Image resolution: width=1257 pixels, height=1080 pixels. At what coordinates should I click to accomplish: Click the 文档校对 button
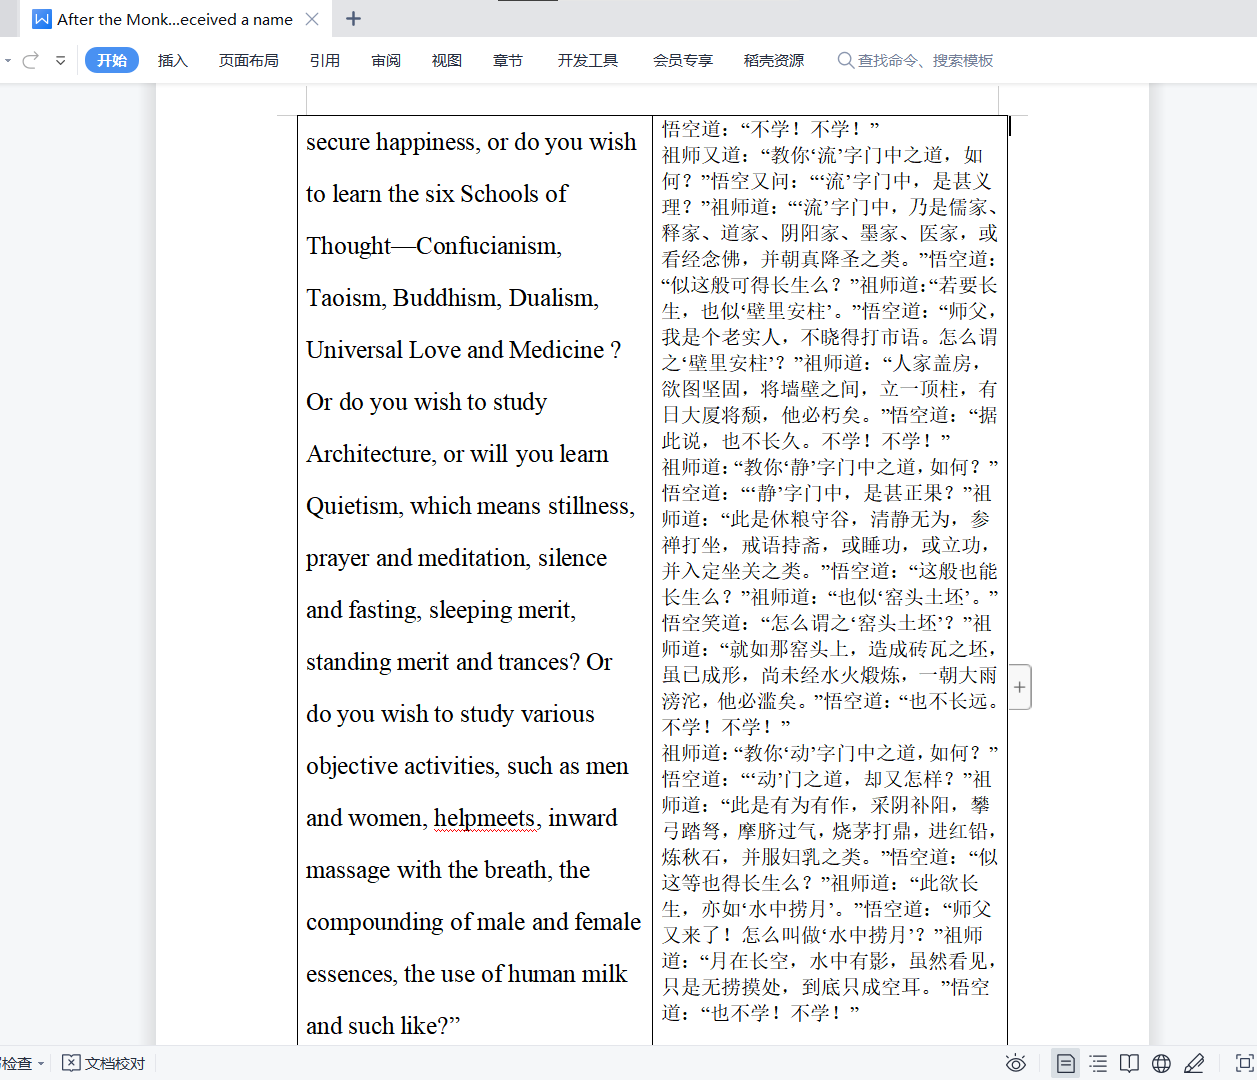[103, 1063]
